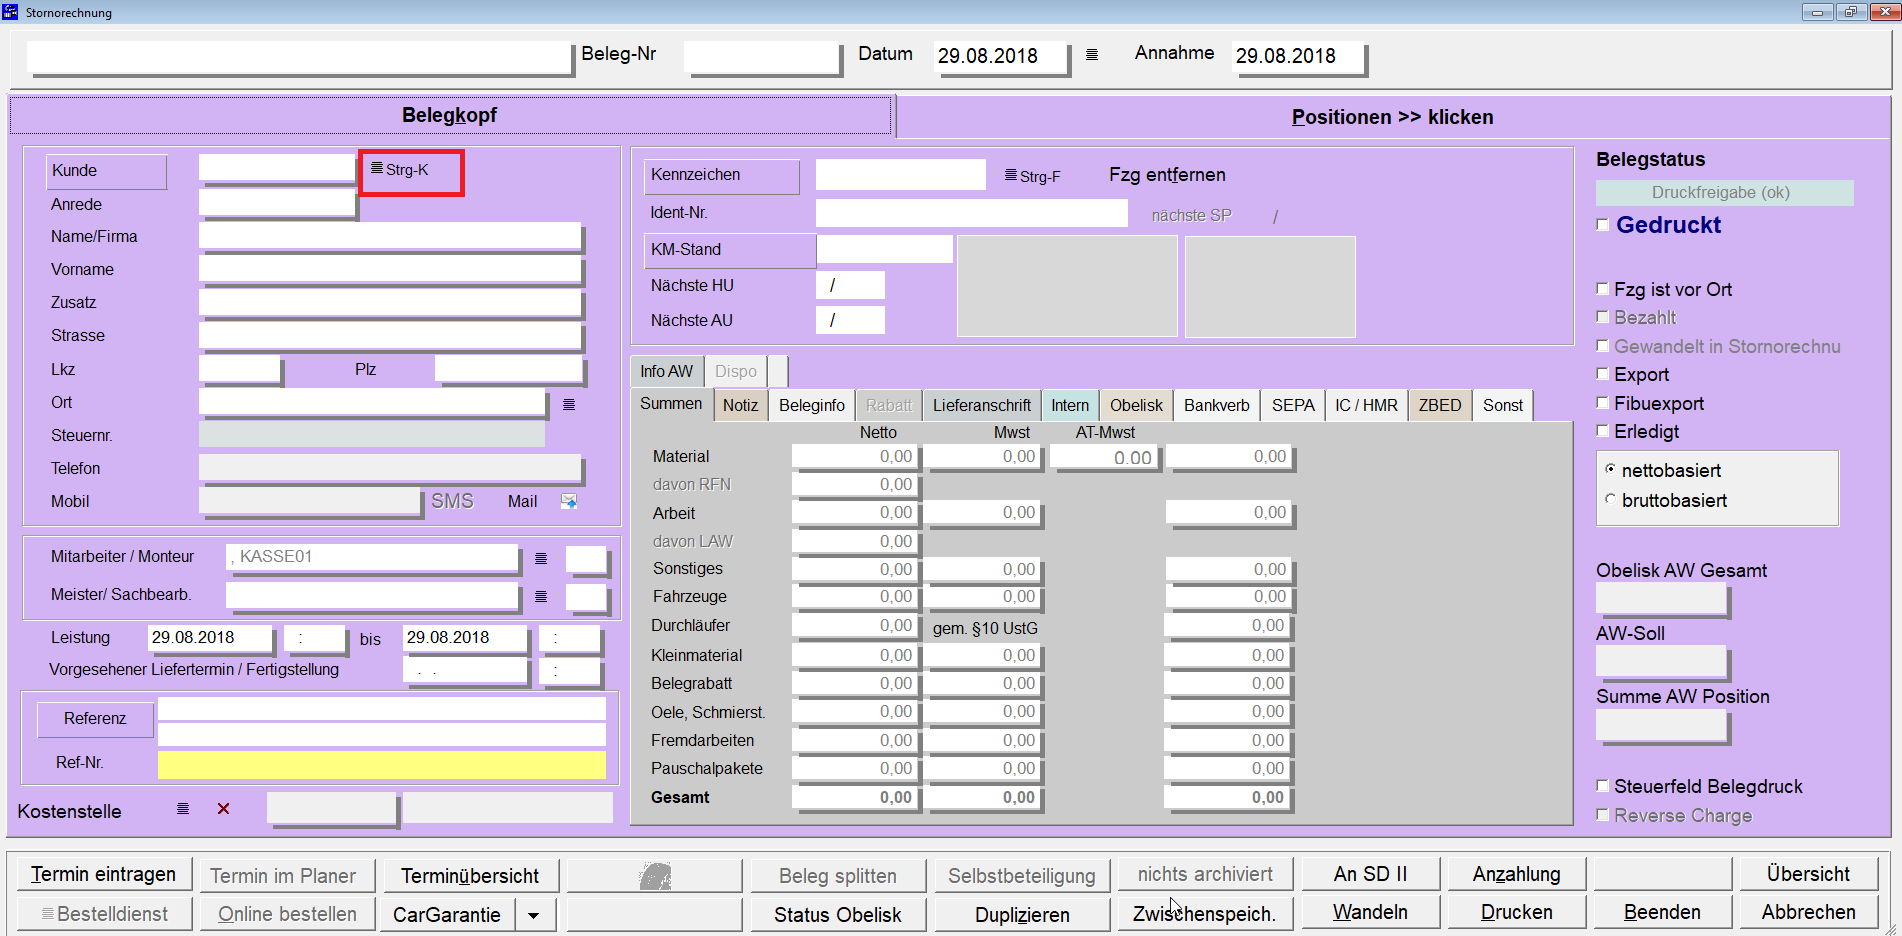Viewport: 1902px width, 936px height.
Task: Click the Duplizieren button
Action: (x=1022, y=915)
